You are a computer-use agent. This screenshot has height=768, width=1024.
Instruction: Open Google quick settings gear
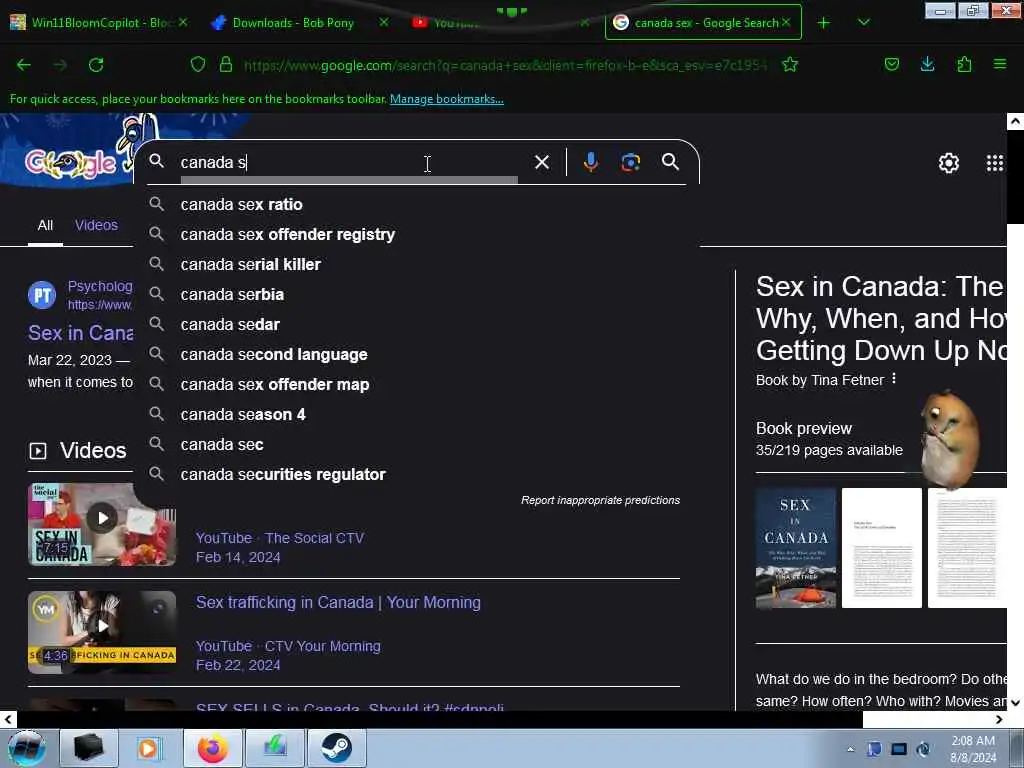(948, 163)
